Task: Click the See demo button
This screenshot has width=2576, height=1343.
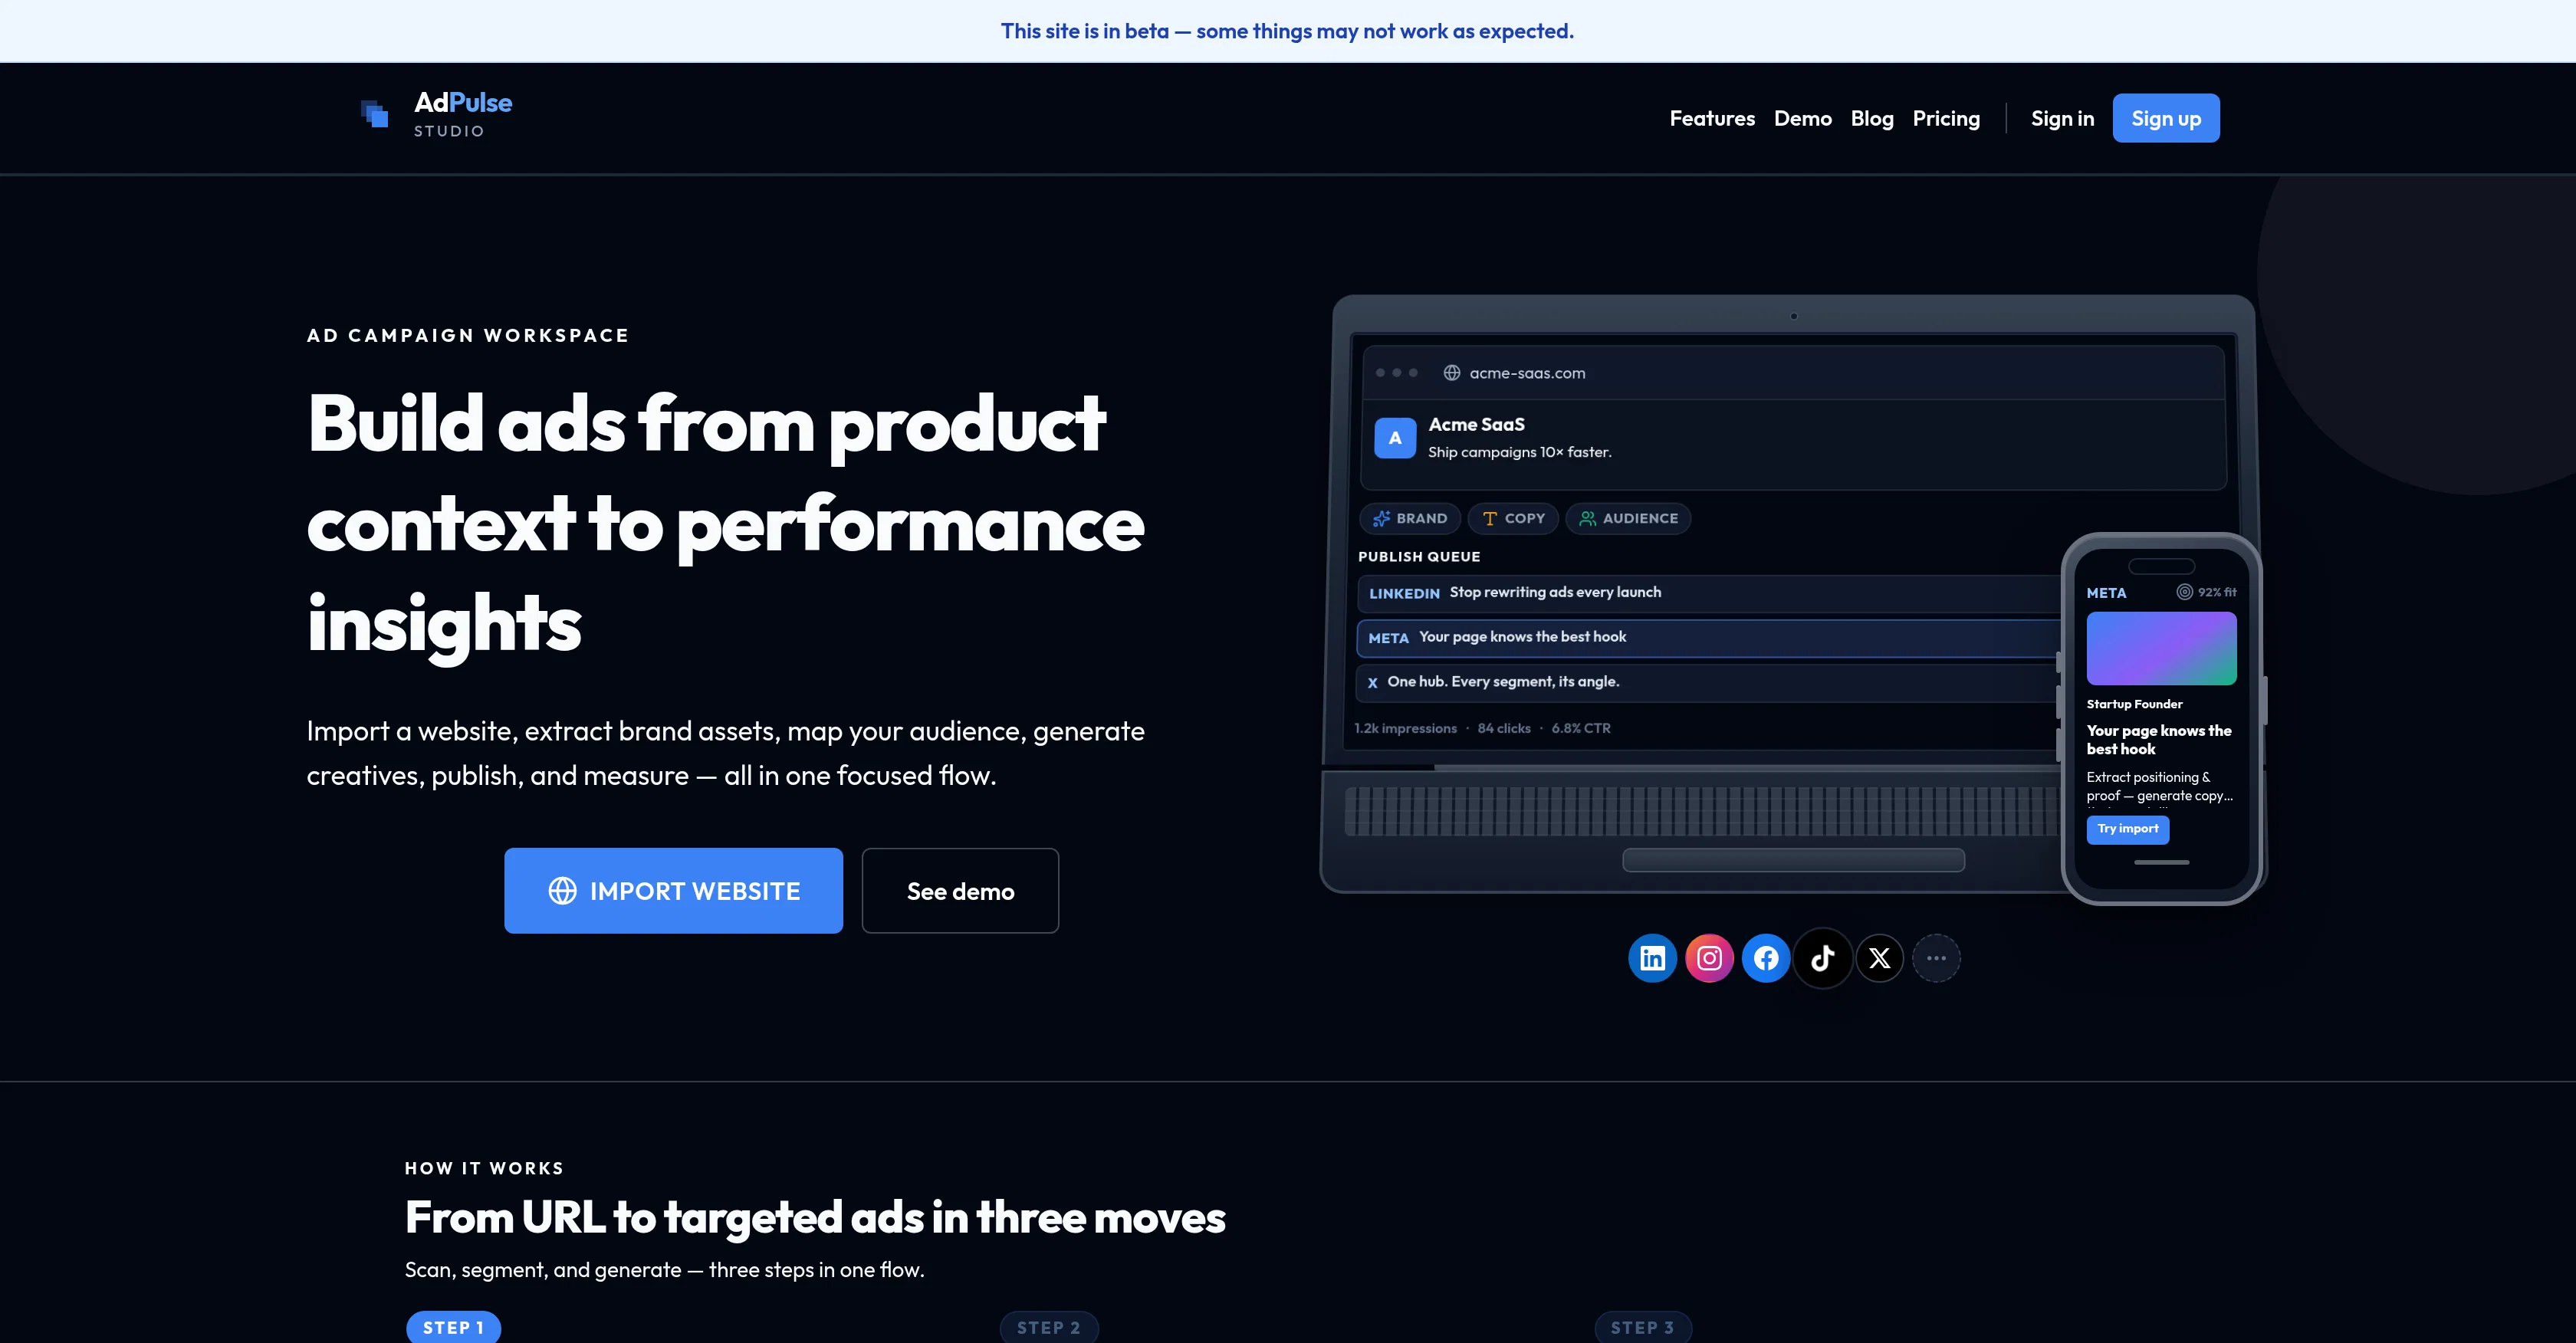Action: tap(960, 891)
